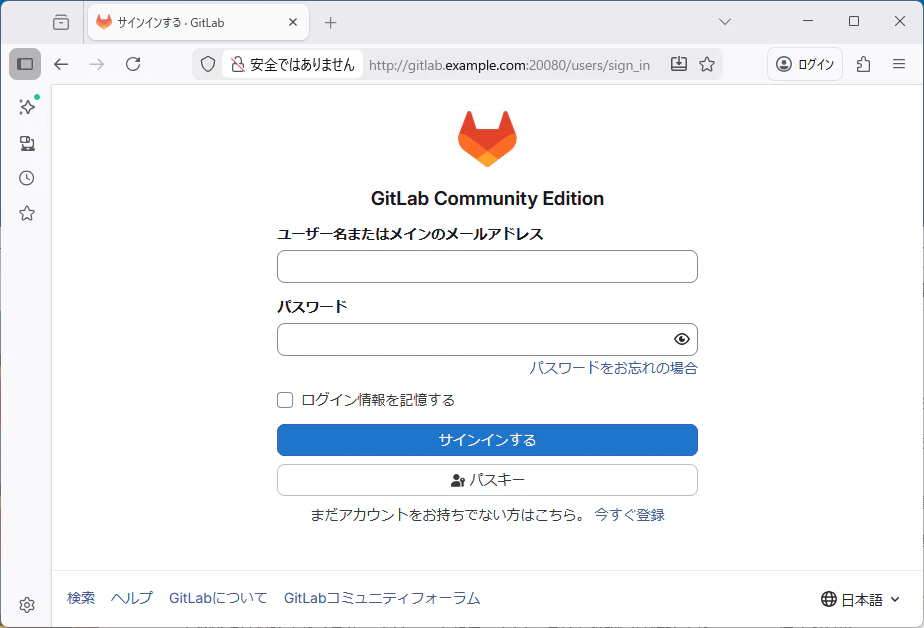
Task: Toggle password visibility eye icon
Action: pyautogui.click(x=682, y=339)
